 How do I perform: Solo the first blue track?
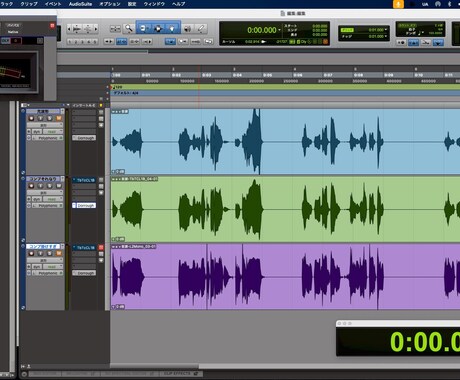click(x=50, y=118)
